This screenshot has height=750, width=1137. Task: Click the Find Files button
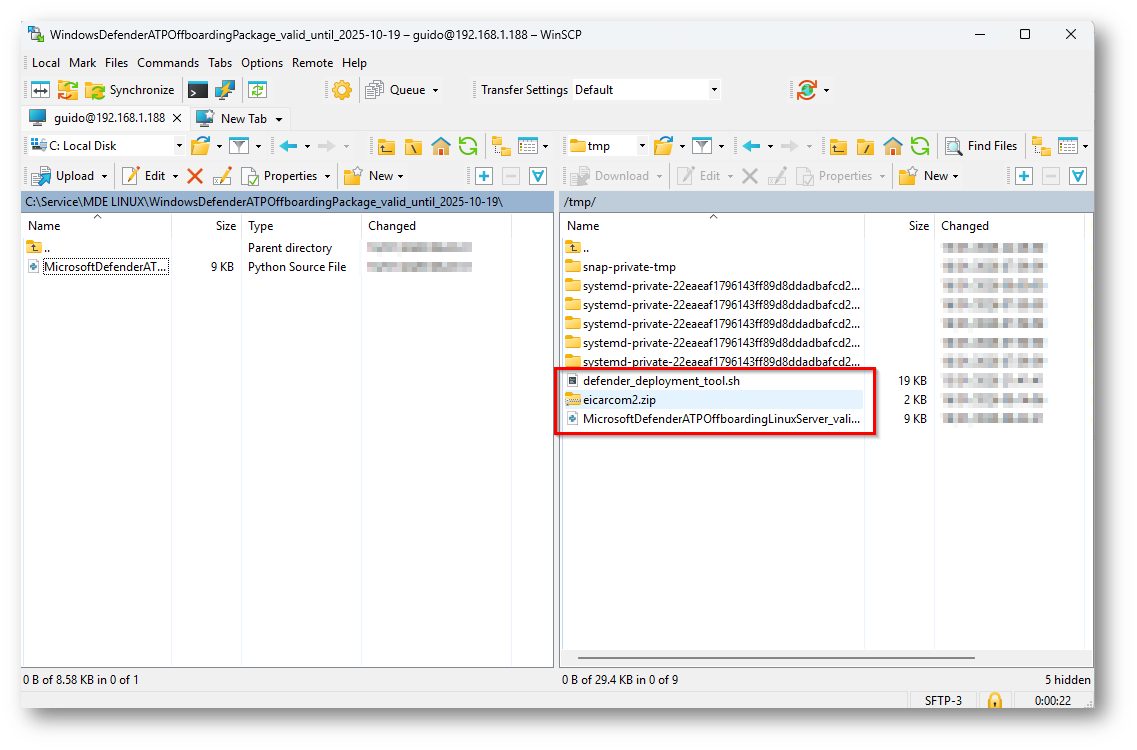981,146
